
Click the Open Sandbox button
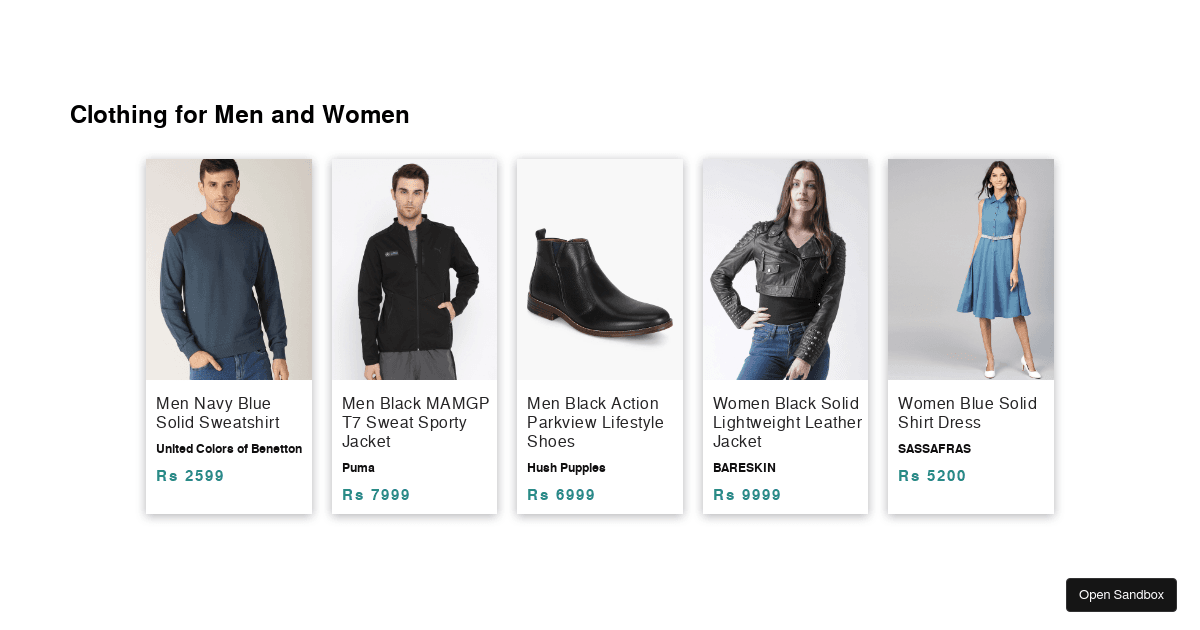pyautogui.click(x=1121, y=595)
